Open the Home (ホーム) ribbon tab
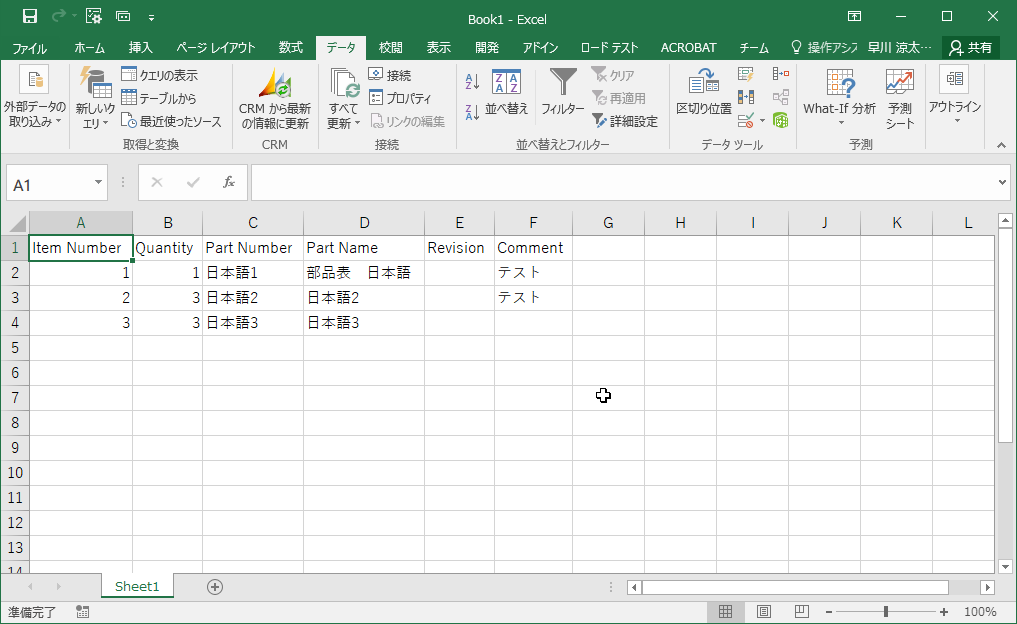The image size is (1017, 624). [89, 48]
